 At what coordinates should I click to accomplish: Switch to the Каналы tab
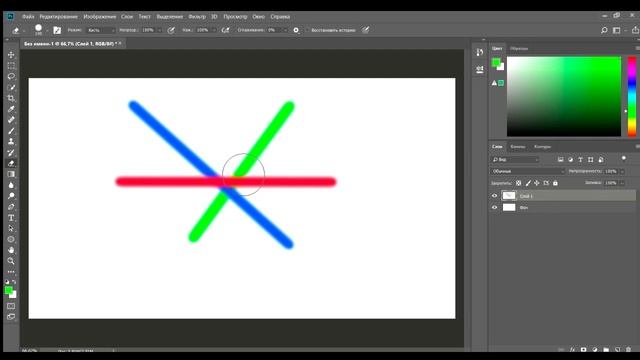pyautogui.click(x=518, y=147)
